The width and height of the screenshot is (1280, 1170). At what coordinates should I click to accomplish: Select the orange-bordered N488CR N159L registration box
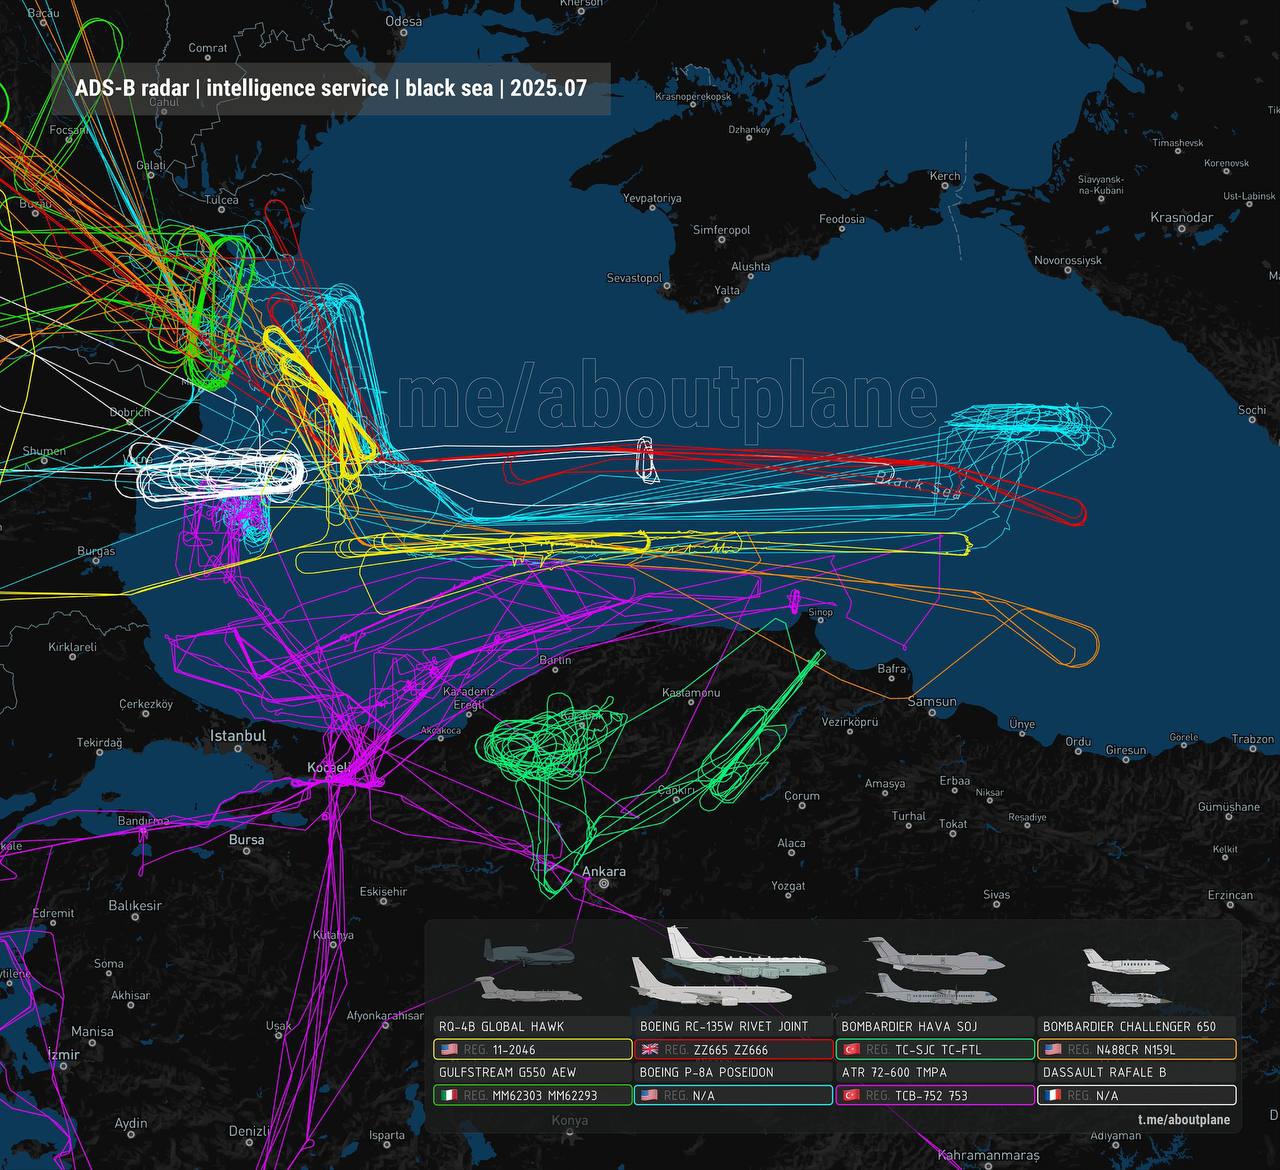(x=1136, y=1050)
